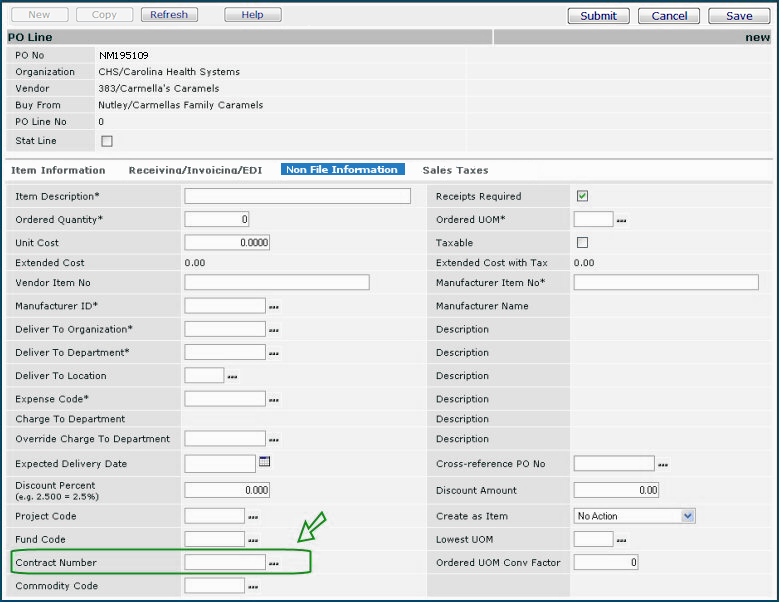Enable the Taxable checkbox

[x=582, y=243]
